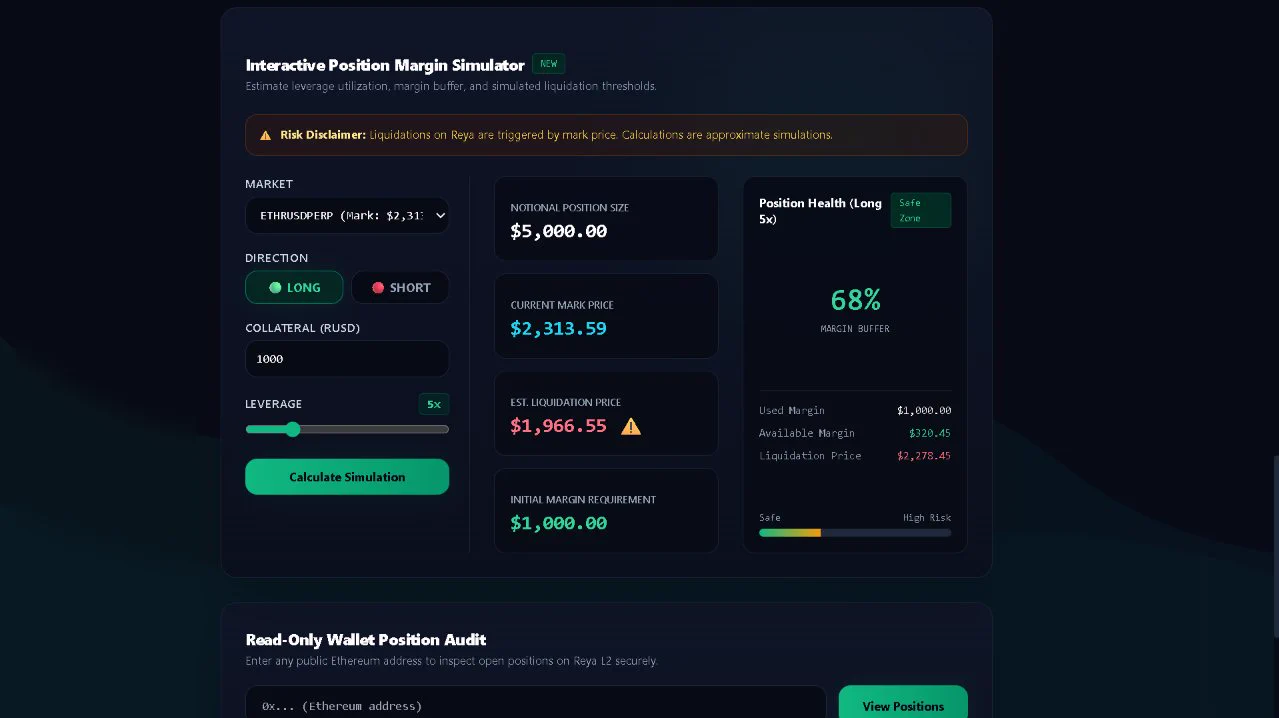Click the Leverage slider handle

(x=292, y=429)
